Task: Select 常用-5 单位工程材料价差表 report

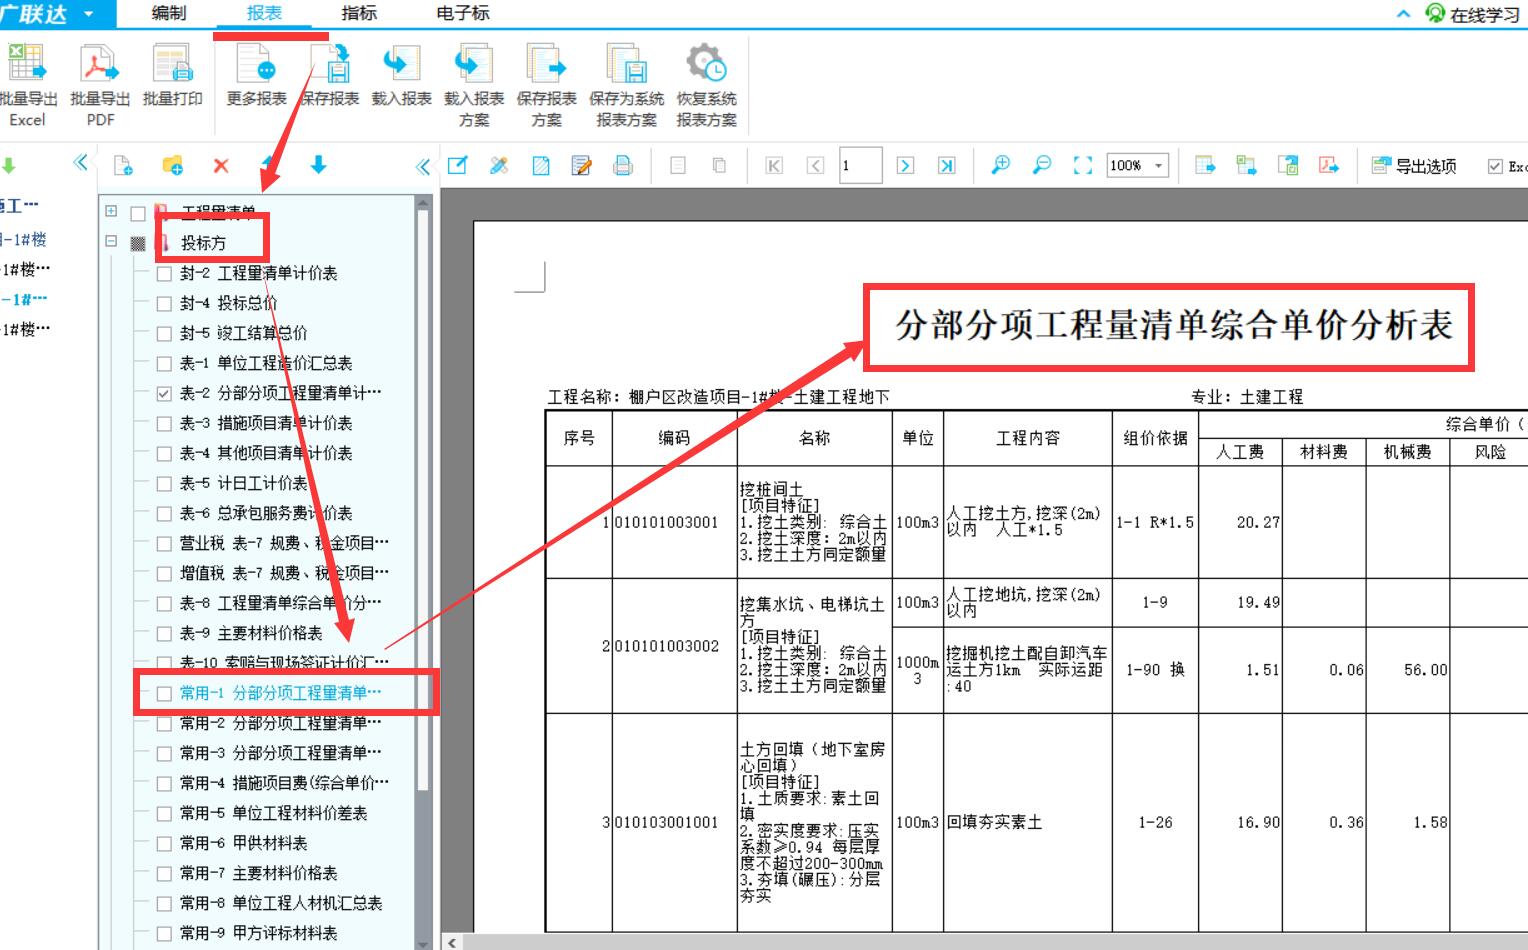Action: [x=273, y=813]
